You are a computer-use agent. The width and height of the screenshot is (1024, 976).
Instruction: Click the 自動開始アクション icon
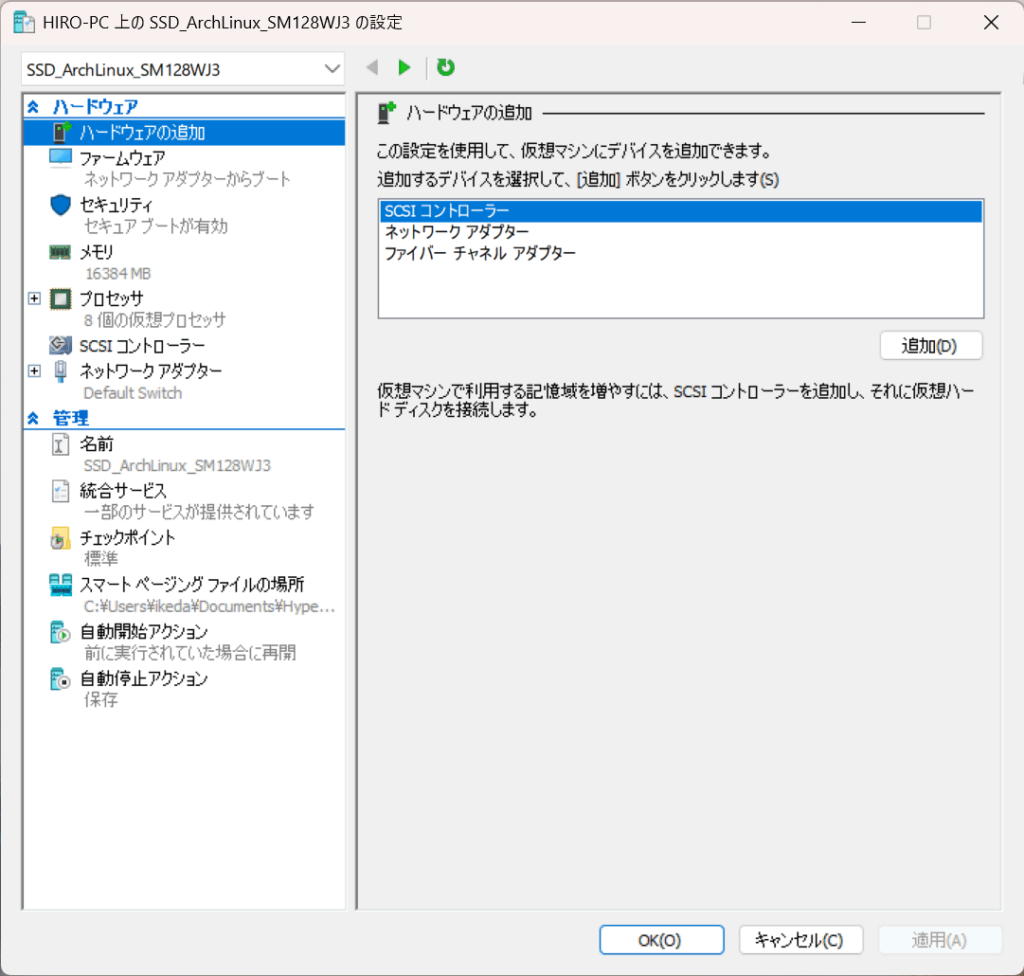(x=60, y=632)
